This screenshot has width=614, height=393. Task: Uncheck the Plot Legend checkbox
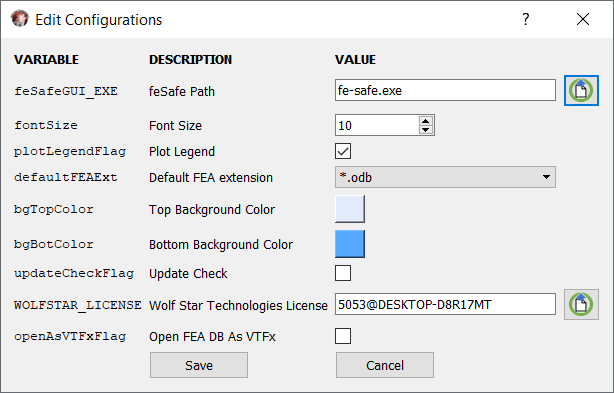(343, 151)
